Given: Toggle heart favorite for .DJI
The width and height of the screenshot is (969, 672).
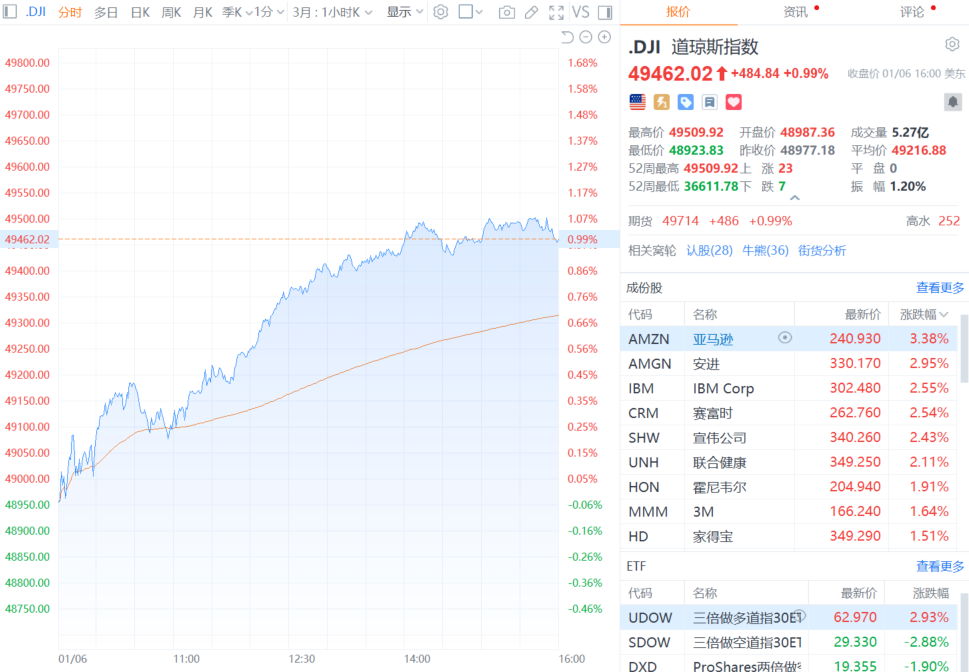Looking at the screenshot, I should [x=734, y=102].
